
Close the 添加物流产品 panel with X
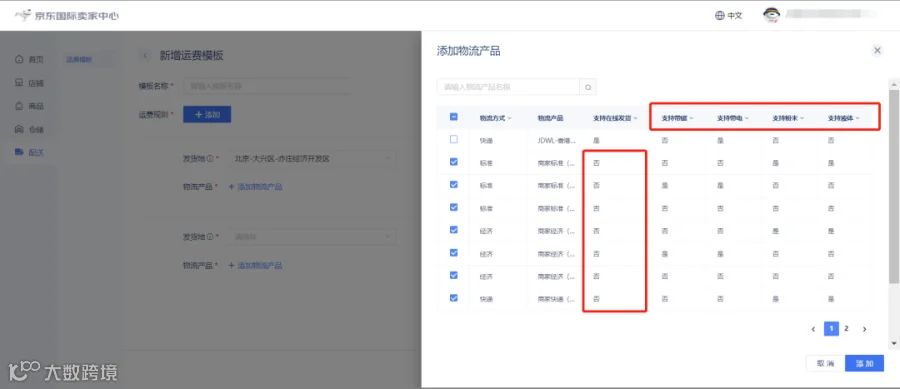click(877, 50)
